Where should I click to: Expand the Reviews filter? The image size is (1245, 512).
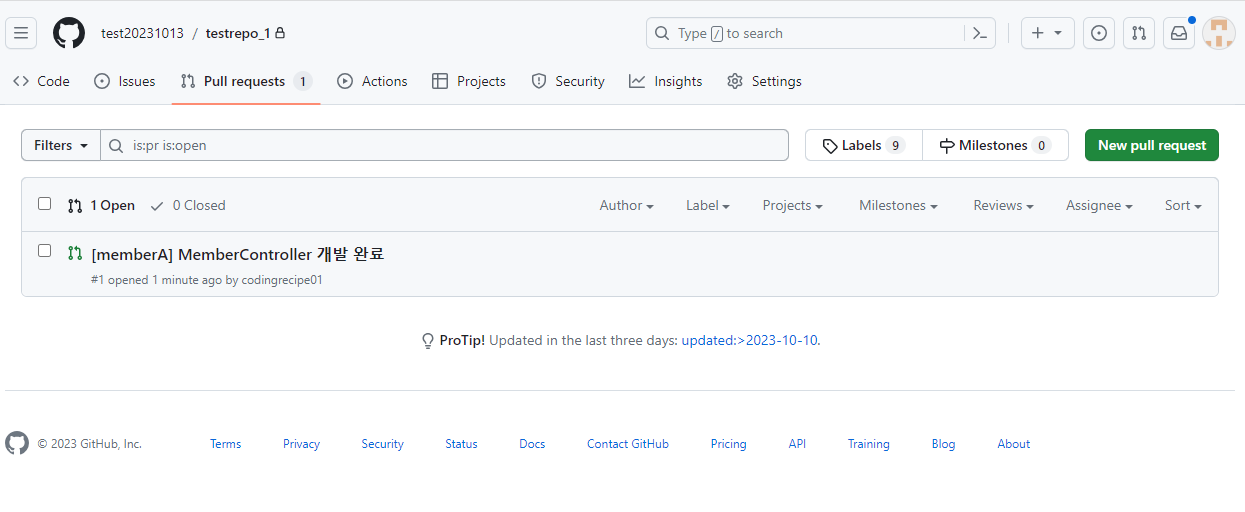tap(1003, 205)
